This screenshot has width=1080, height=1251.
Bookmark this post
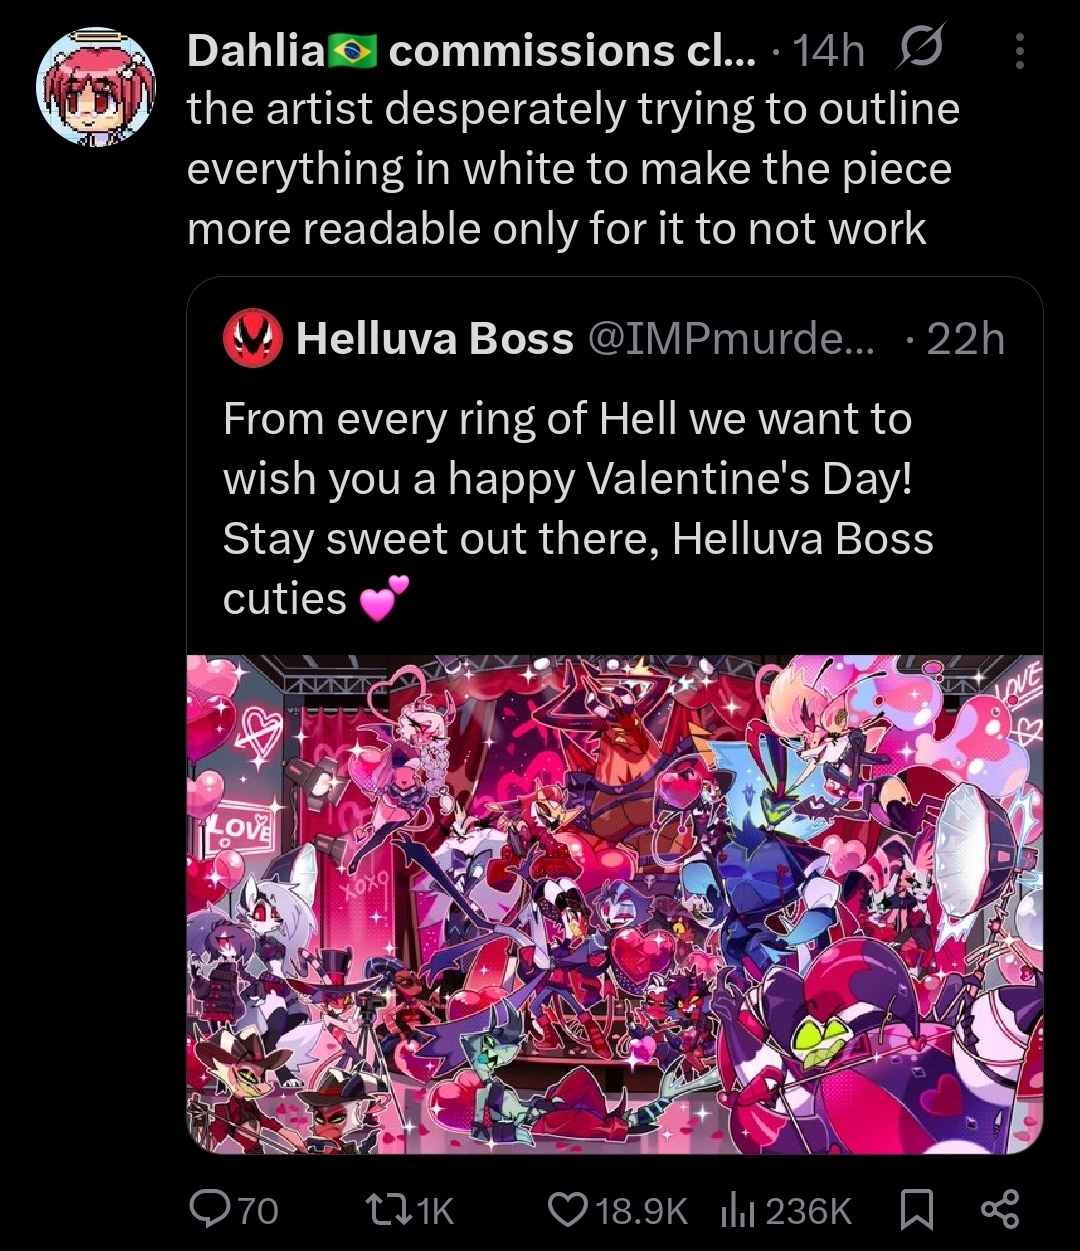[915, 1210]
